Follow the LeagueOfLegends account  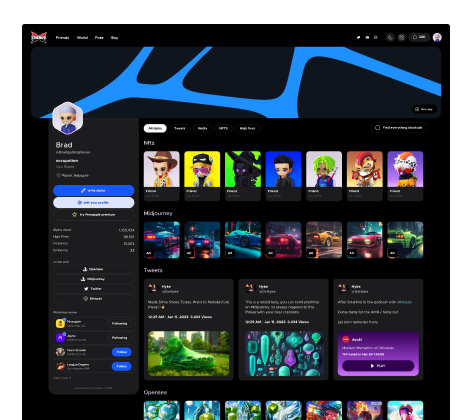pyautogui.click(x=122, y=366)
